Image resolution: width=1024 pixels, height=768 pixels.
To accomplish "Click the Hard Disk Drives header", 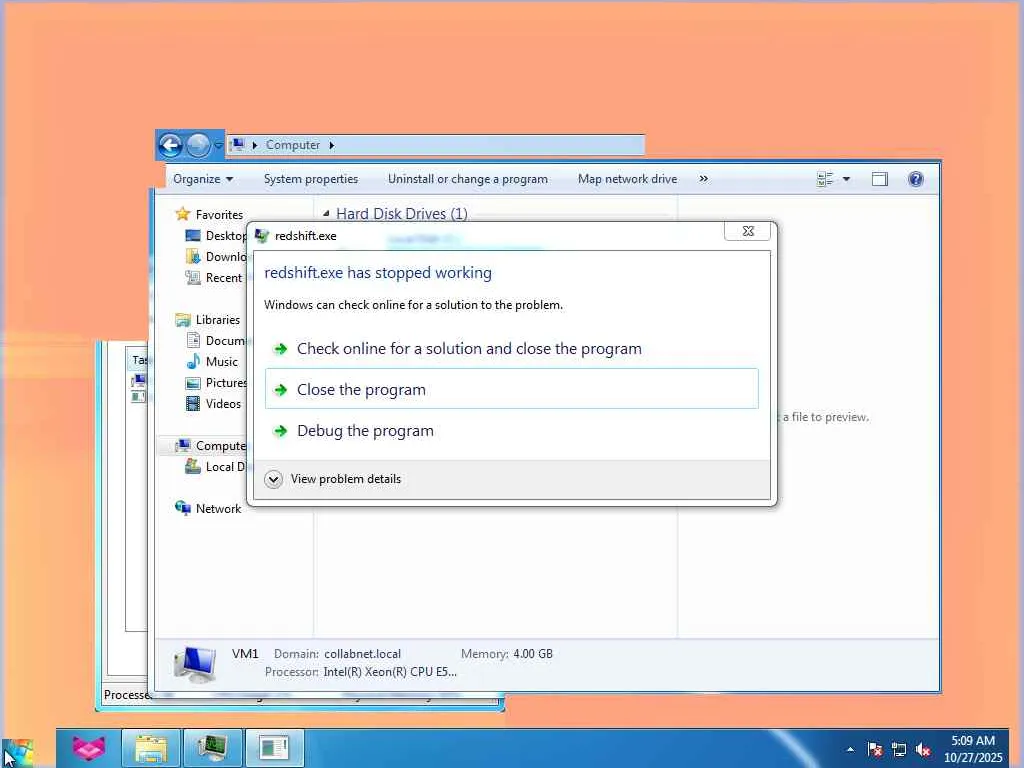I will click(x=402, y=214).
